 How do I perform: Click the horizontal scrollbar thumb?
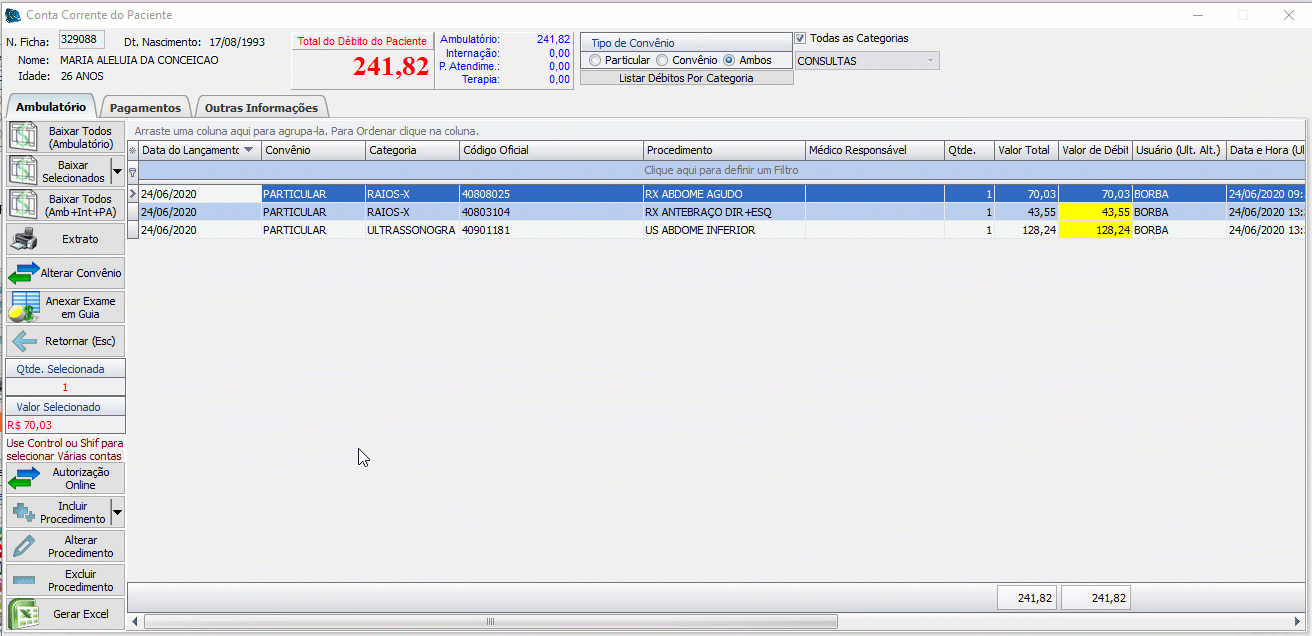(490, 622)
